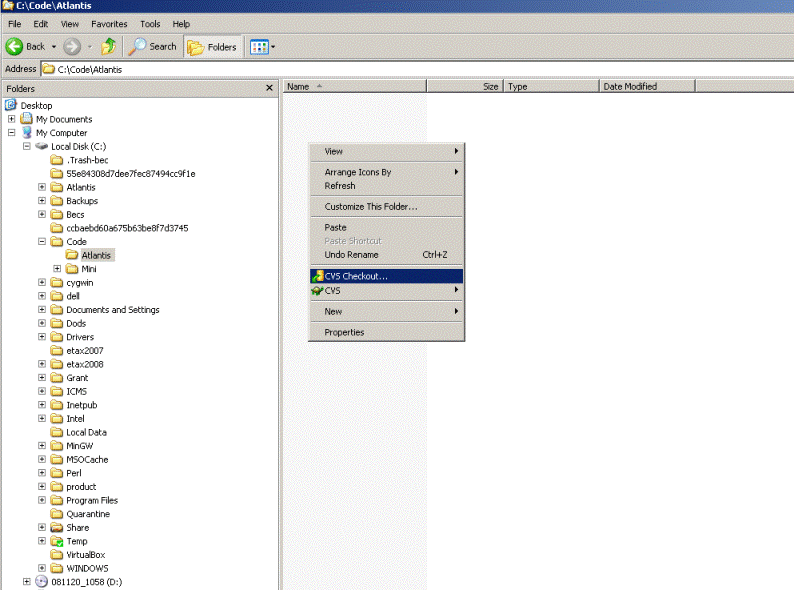Select the Desktop icon in folder tree
Image resolution: width=794 pixels, height=590 pixels.
point(11,105)
